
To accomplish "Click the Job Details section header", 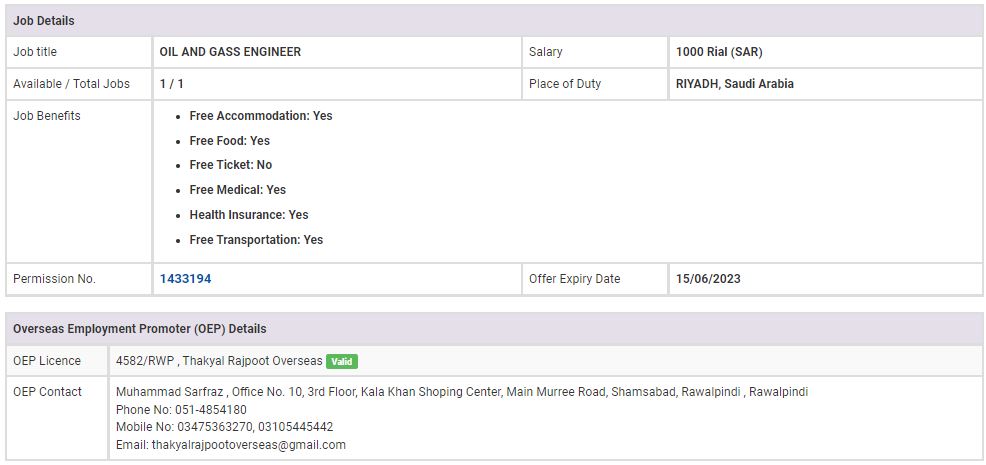I will click(x=44, y=21).
